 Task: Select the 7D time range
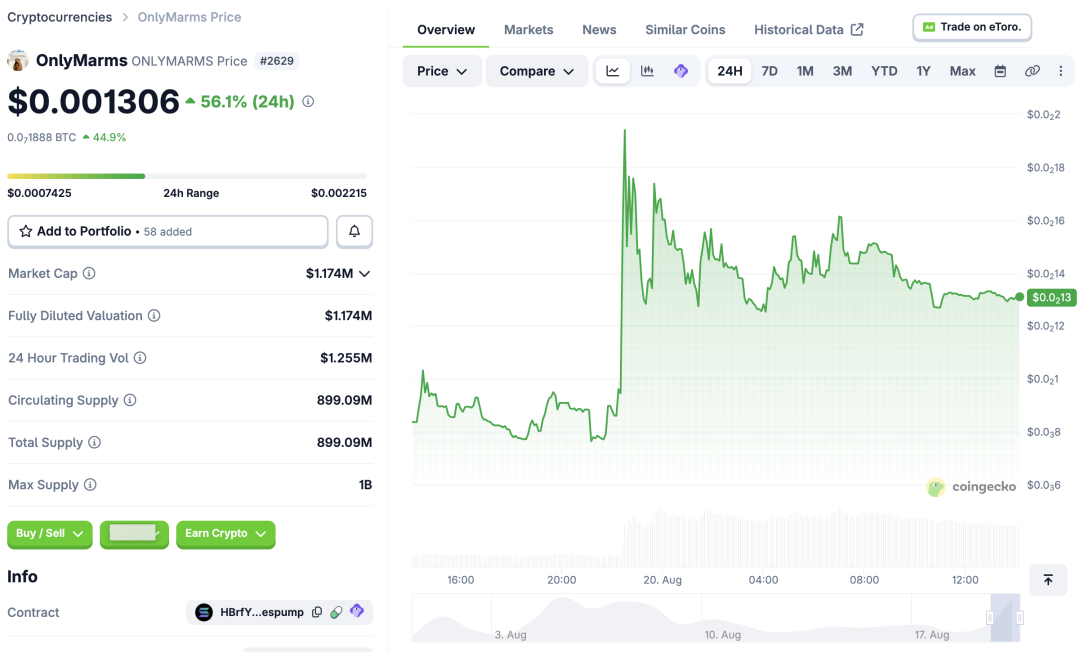[769, 71]
